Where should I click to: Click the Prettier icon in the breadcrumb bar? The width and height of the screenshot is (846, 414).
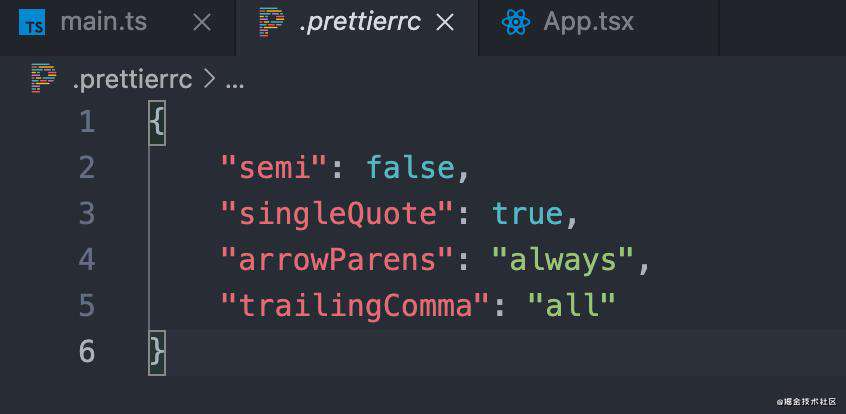(x=44, y=78)
